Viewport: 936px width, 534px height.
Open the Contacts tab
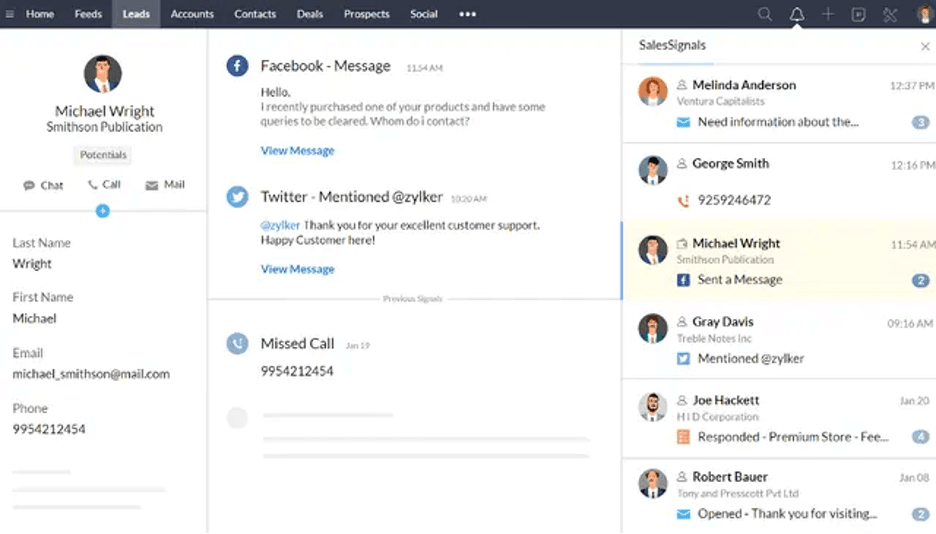coord(255,14)
